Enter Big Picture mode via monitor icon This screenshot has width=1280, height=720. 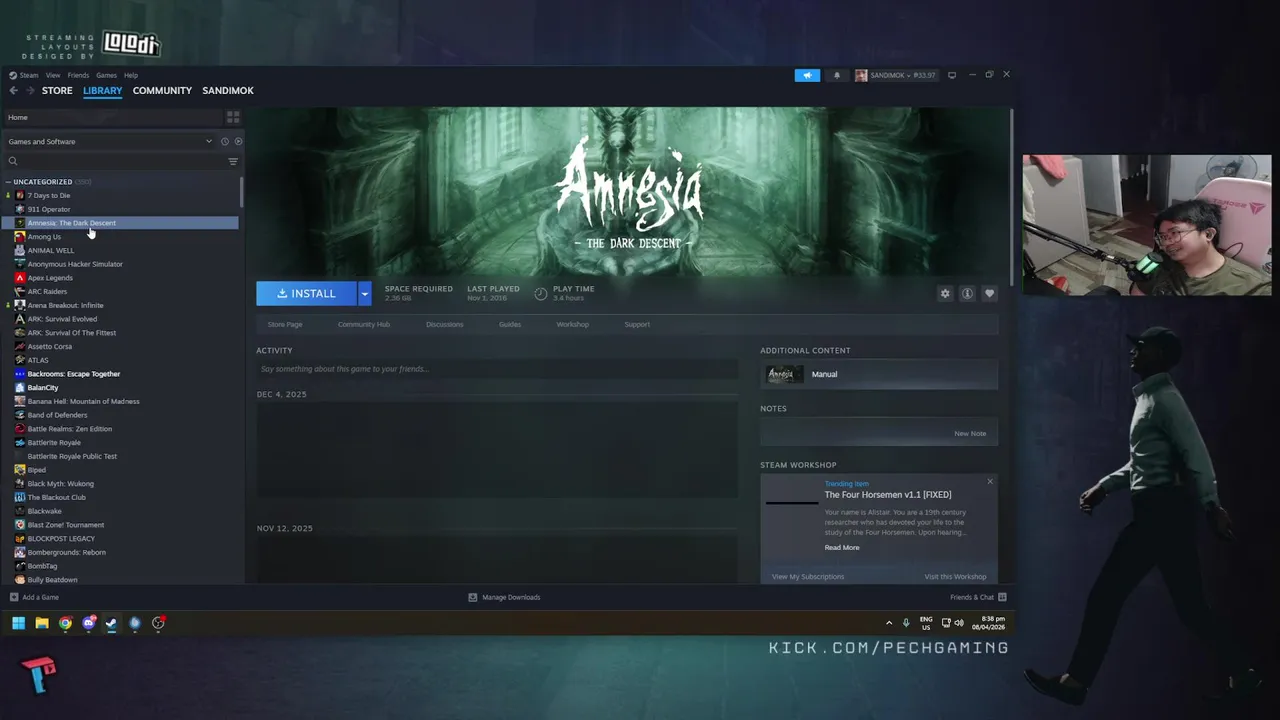point(952,75)
